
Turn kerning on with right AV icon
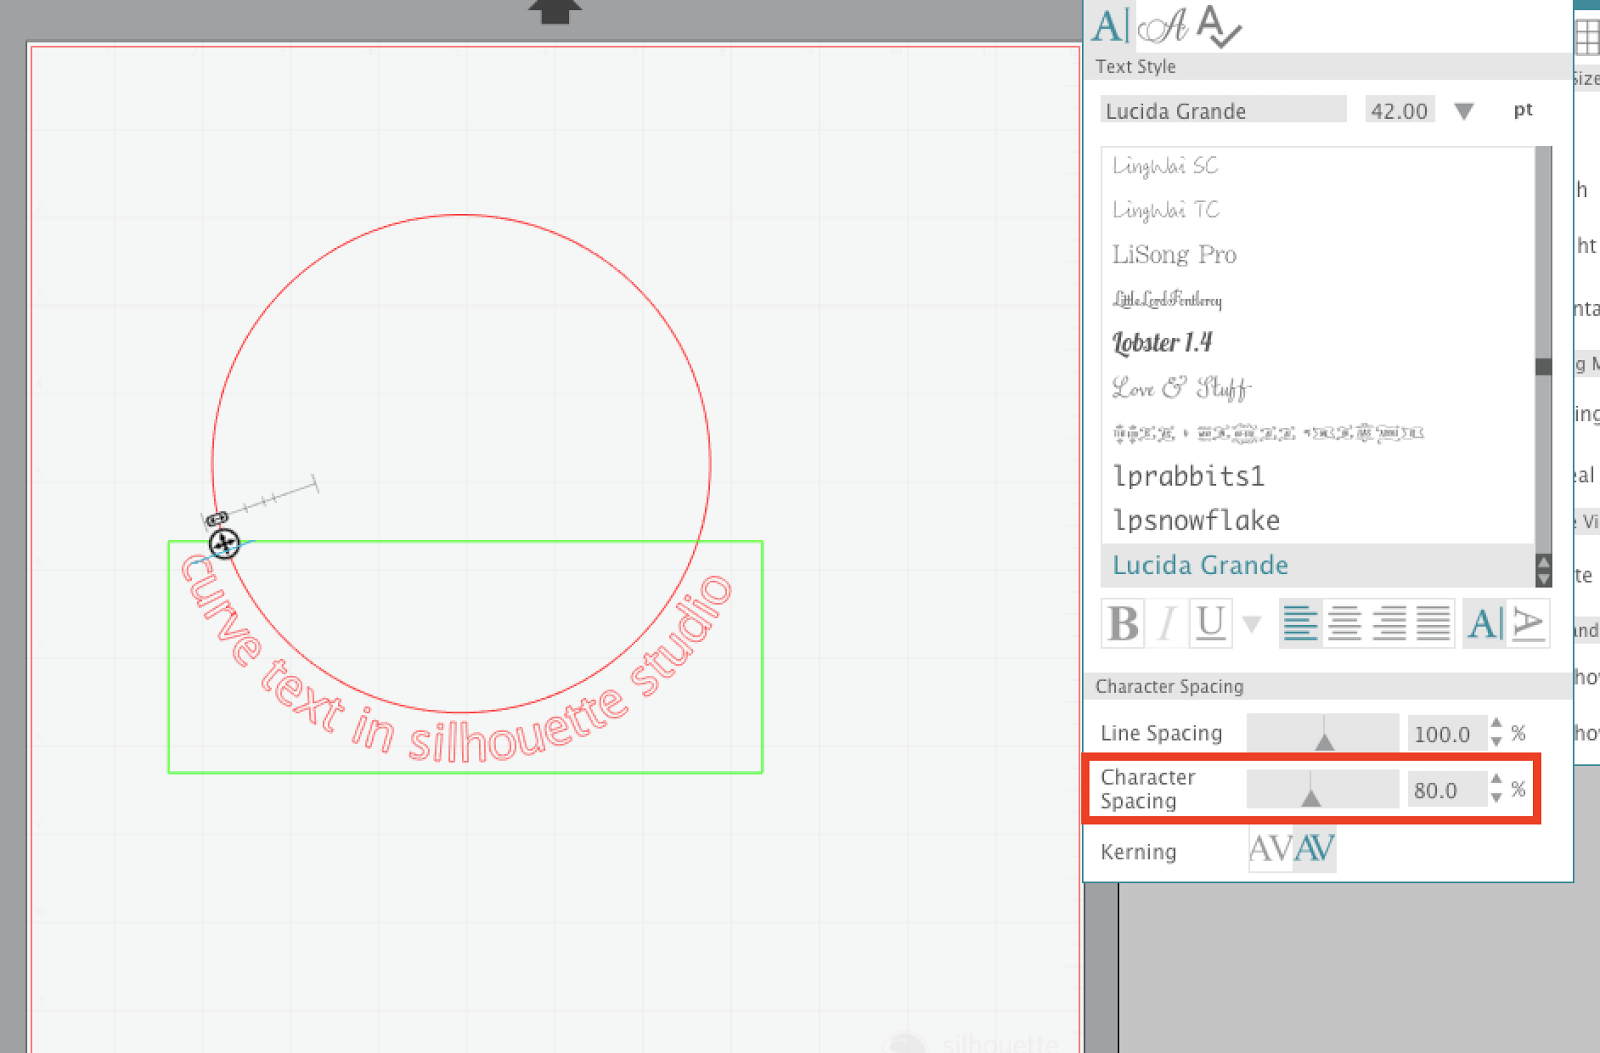click(1314, 849)
